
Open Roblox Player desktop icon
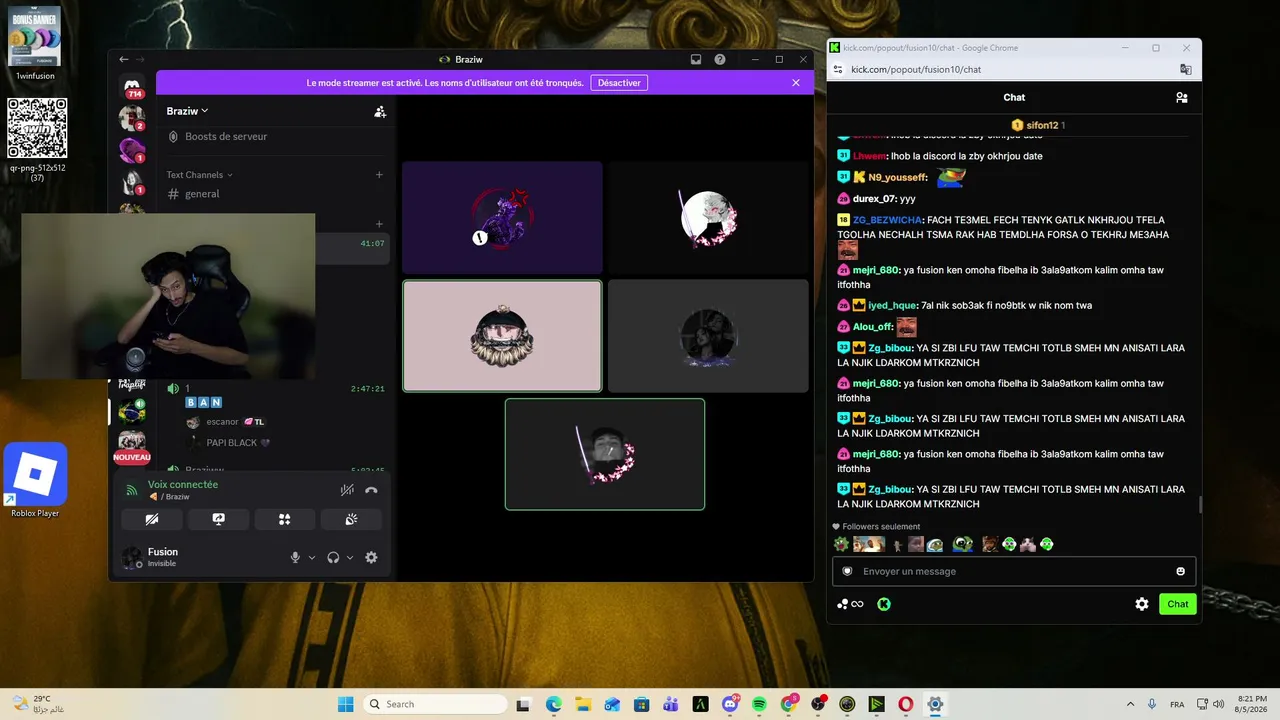point(35,480)
